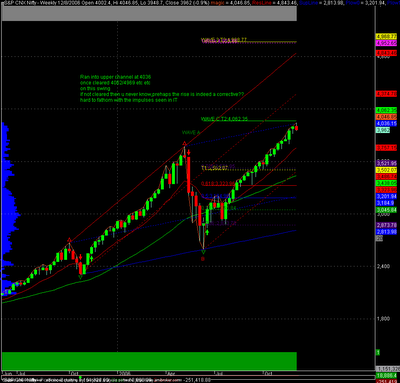The image size is (400, 383).
Task: Click the red down arrow near the April peak
Action: coord(189,153)
